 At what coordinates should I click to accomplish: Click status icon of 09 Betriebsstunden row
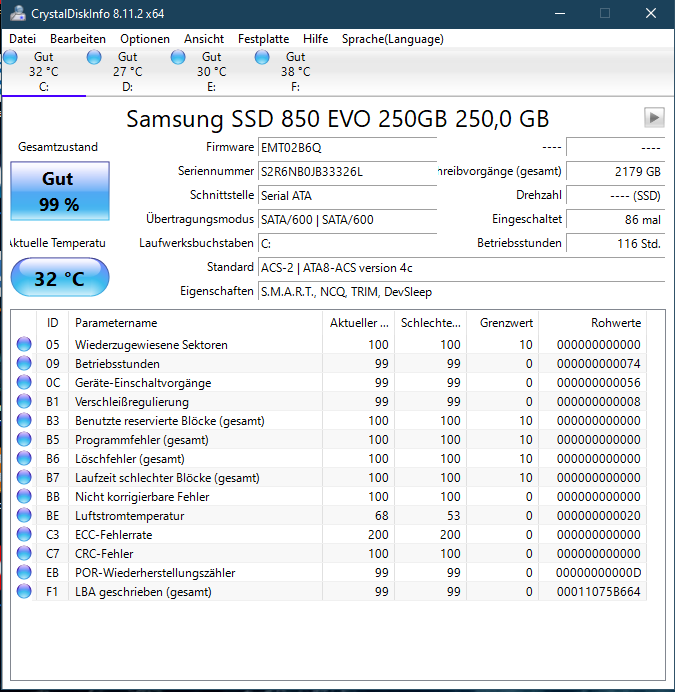(x=24, y=363)
